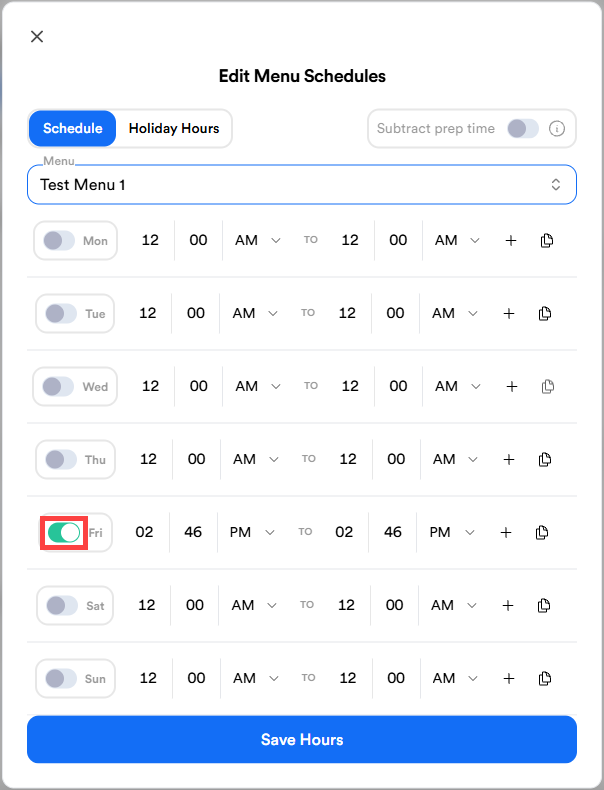Copy Friday's hours to other days

tap(542, 532)
